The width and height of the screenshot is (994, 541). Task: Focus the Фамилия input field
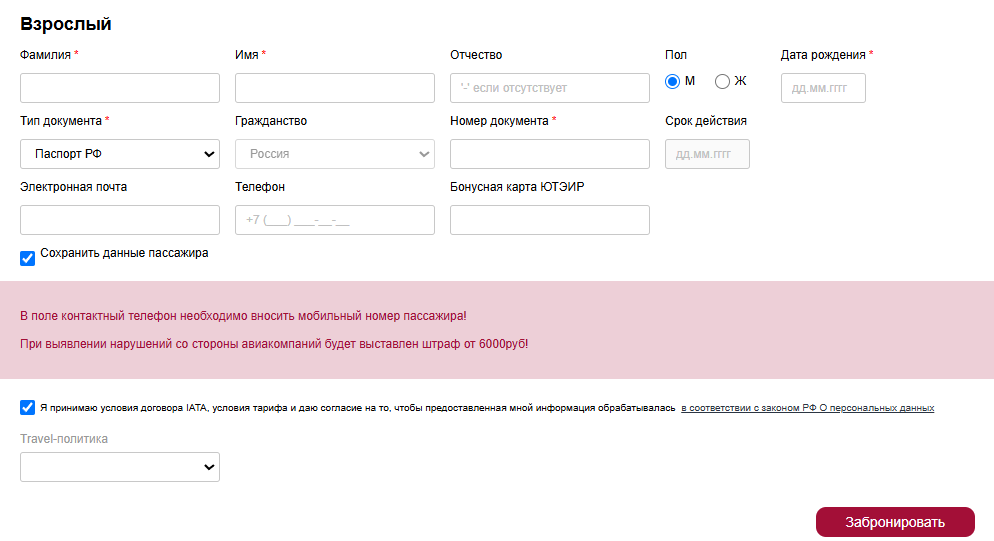pyautogui.click(x=120, y=88)
